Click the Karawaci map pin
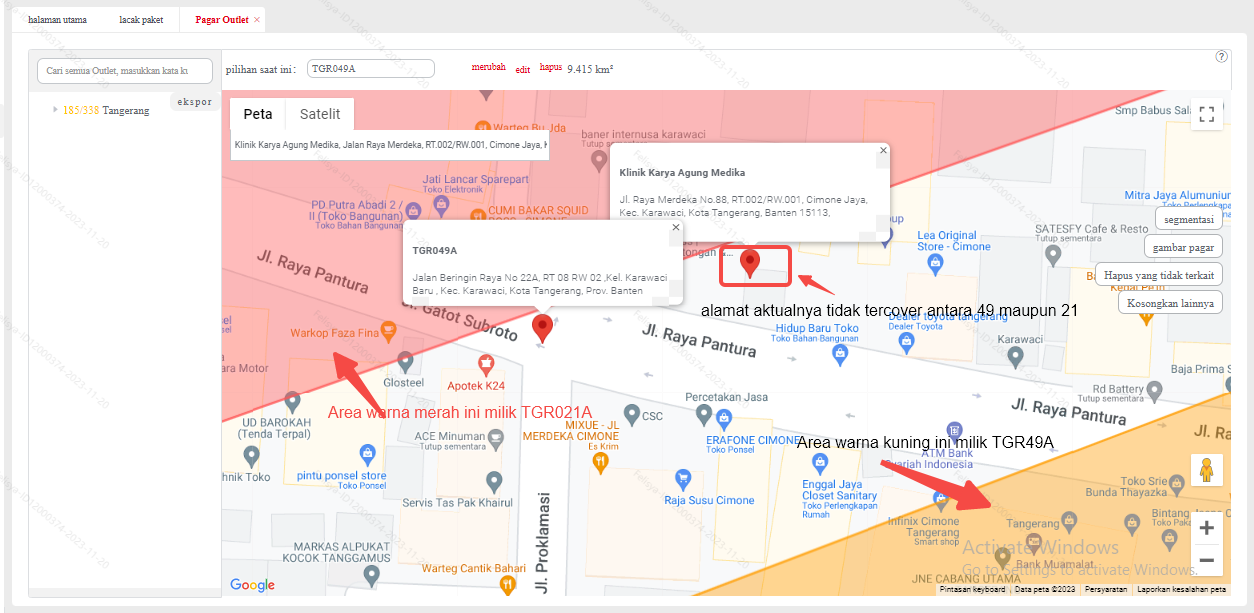 [x=1016, y=357]
